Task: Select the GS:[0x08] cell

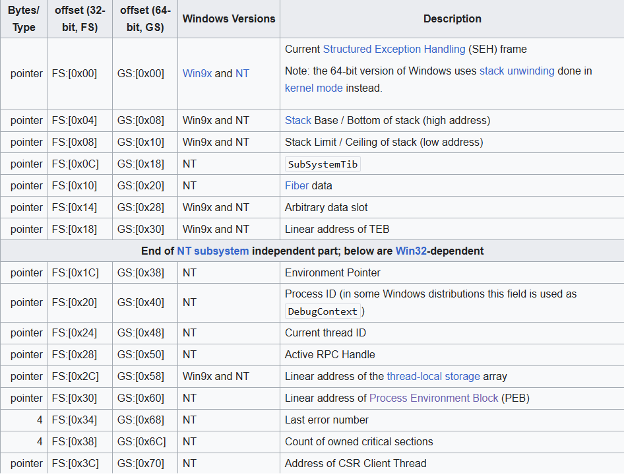Action: click(x=145, y=120)
